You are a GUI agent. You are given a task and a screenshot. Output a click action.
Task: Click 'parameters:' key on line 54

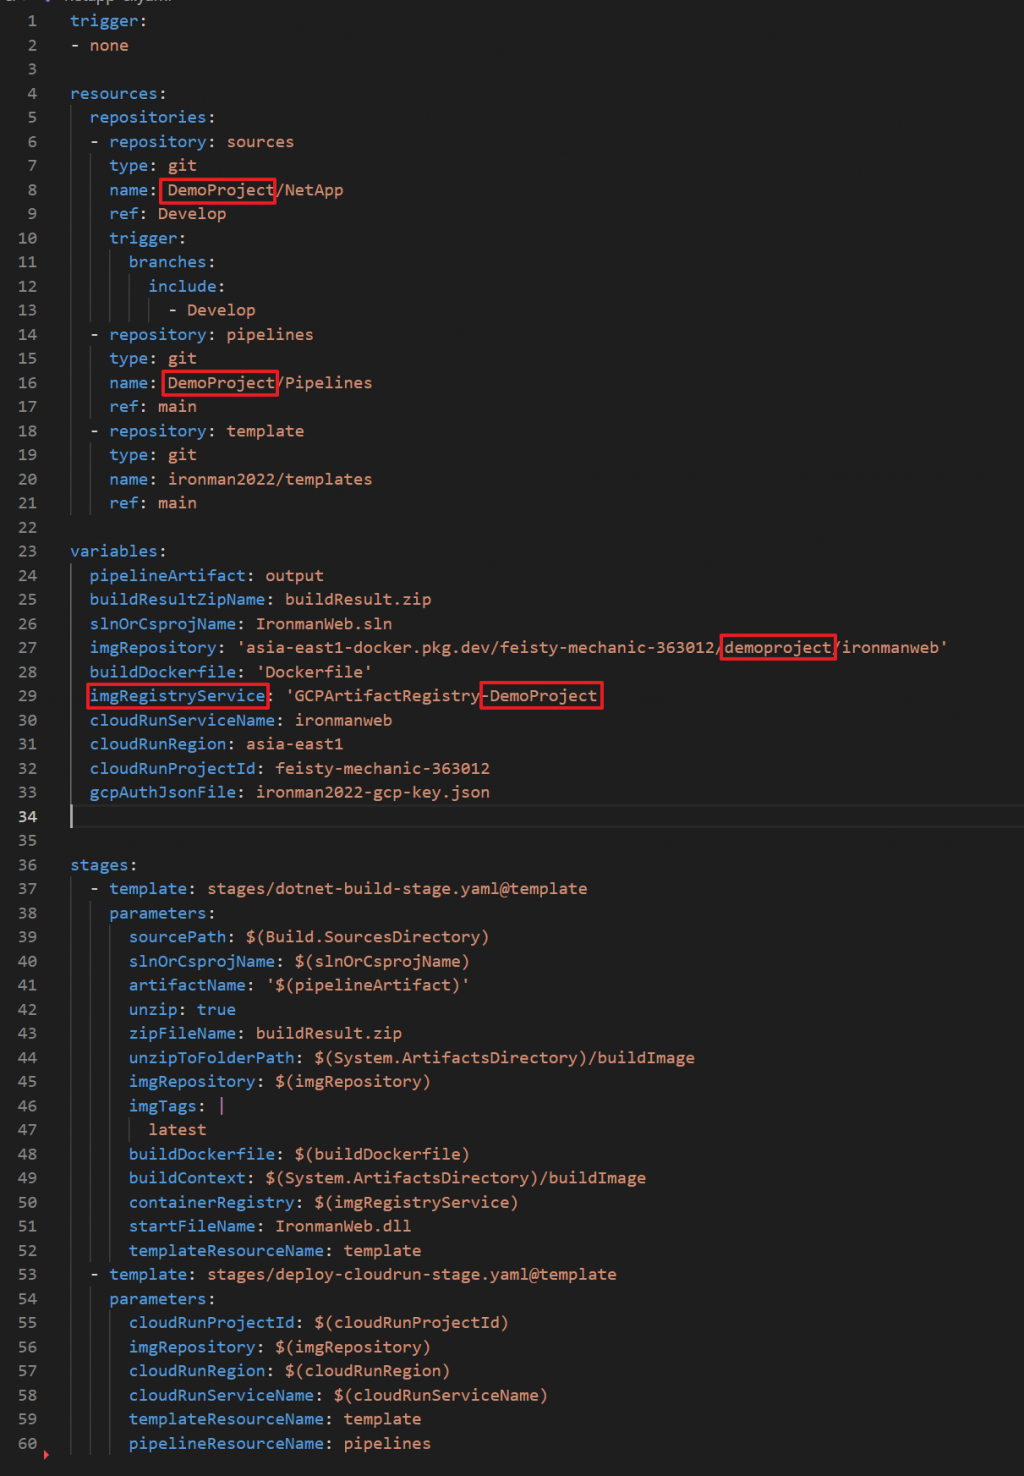point(162,1300)
